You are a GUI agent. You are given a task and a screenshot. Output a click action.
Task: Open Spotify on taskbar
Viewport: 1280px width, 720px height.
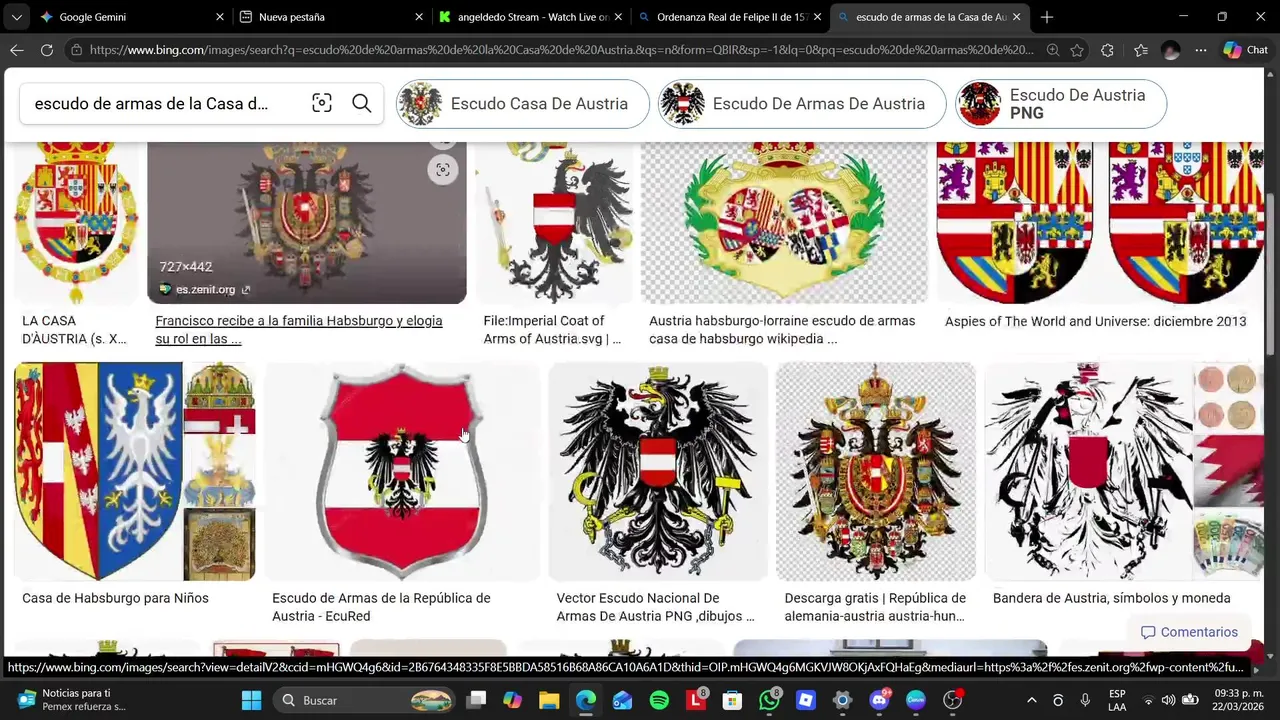pyautogui.click(x=659, y=700)
